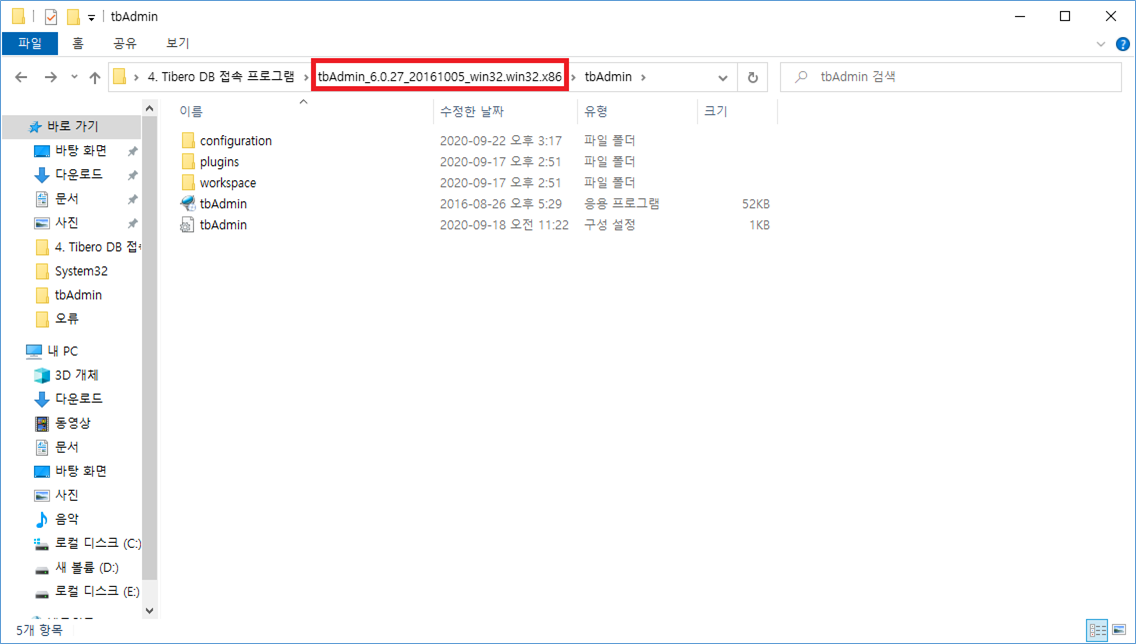Viewport: 1136px width, 644px height.
Task: Open 로컬 디스크 (E:) drive
Action: point(97,591)
